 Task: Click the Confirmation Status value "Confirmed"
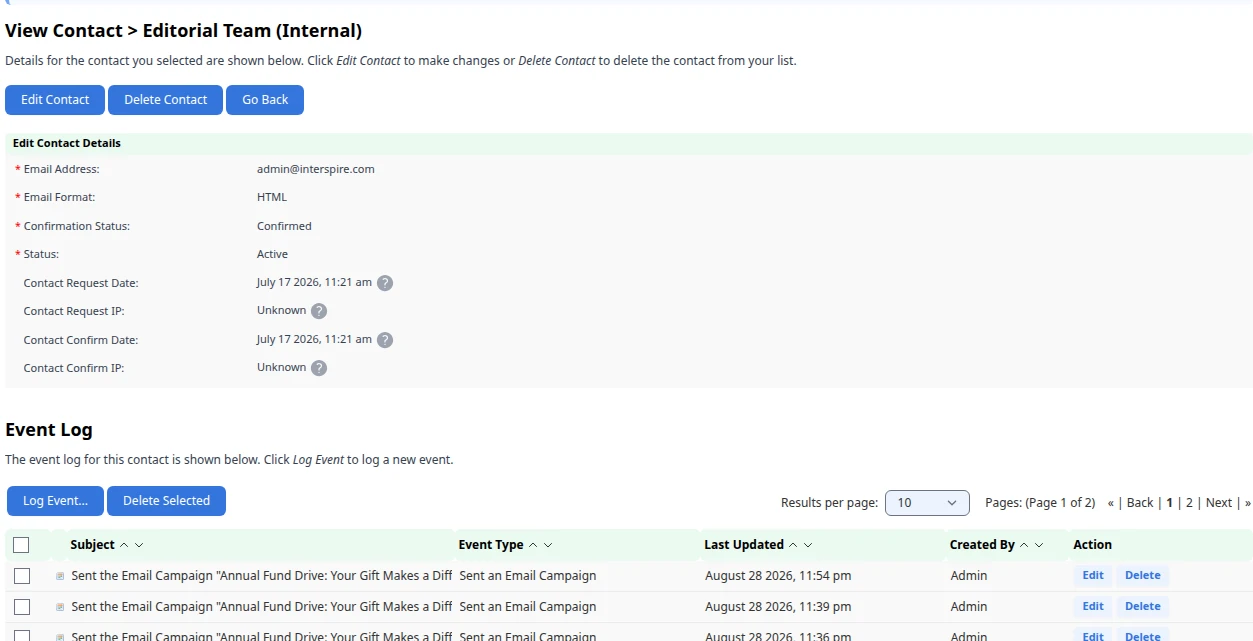284,226
